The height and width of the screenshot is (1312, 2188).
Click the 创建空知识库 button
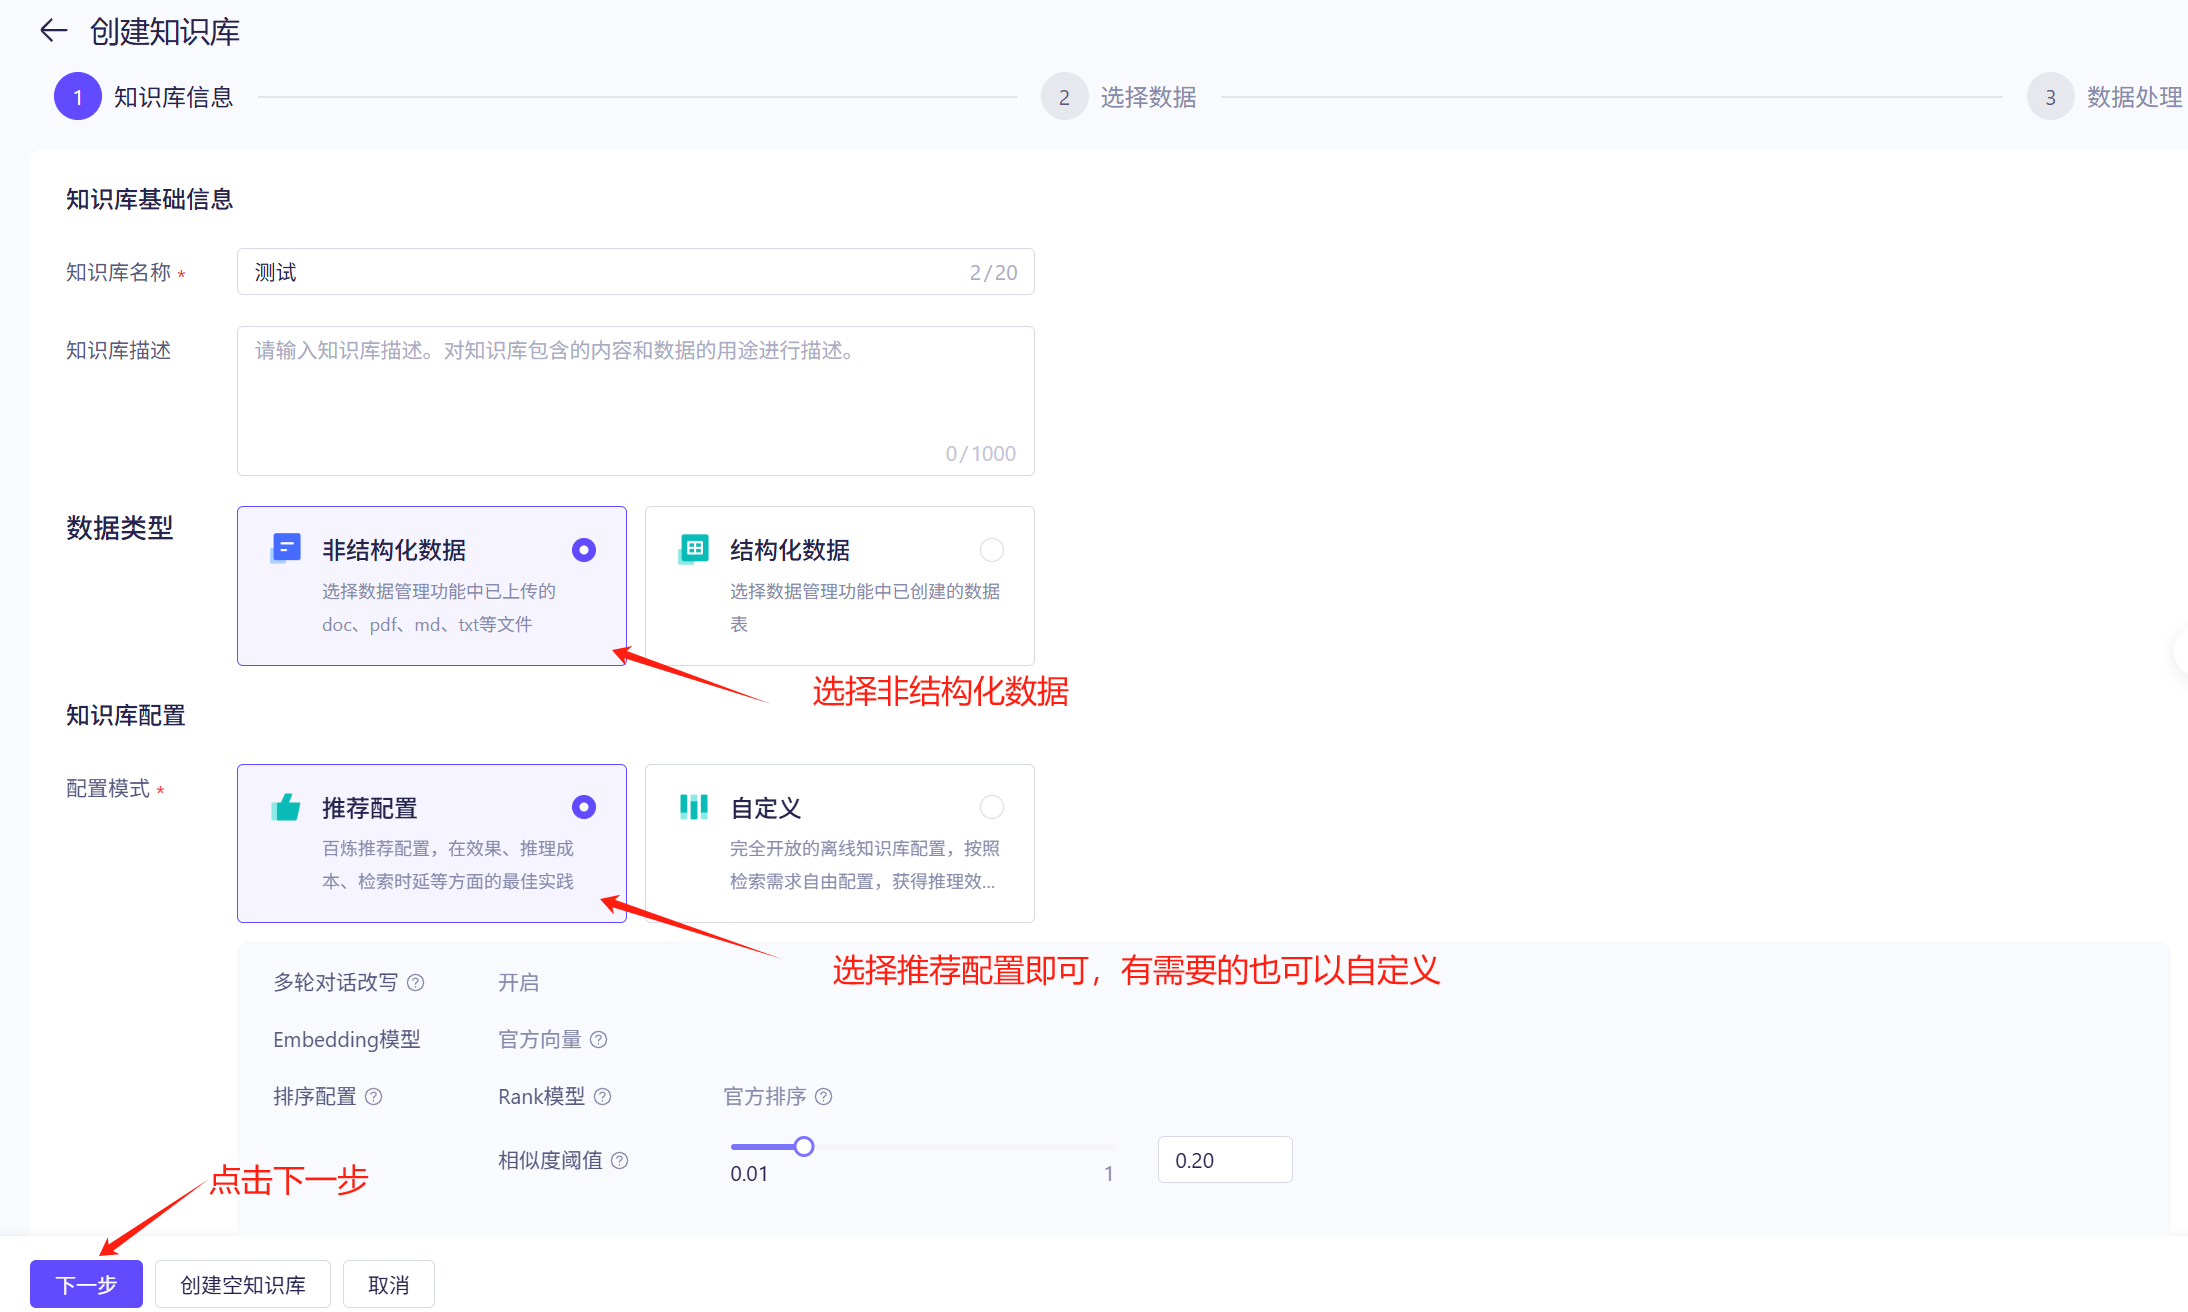pyautogui.click(x=243, y=1284)
